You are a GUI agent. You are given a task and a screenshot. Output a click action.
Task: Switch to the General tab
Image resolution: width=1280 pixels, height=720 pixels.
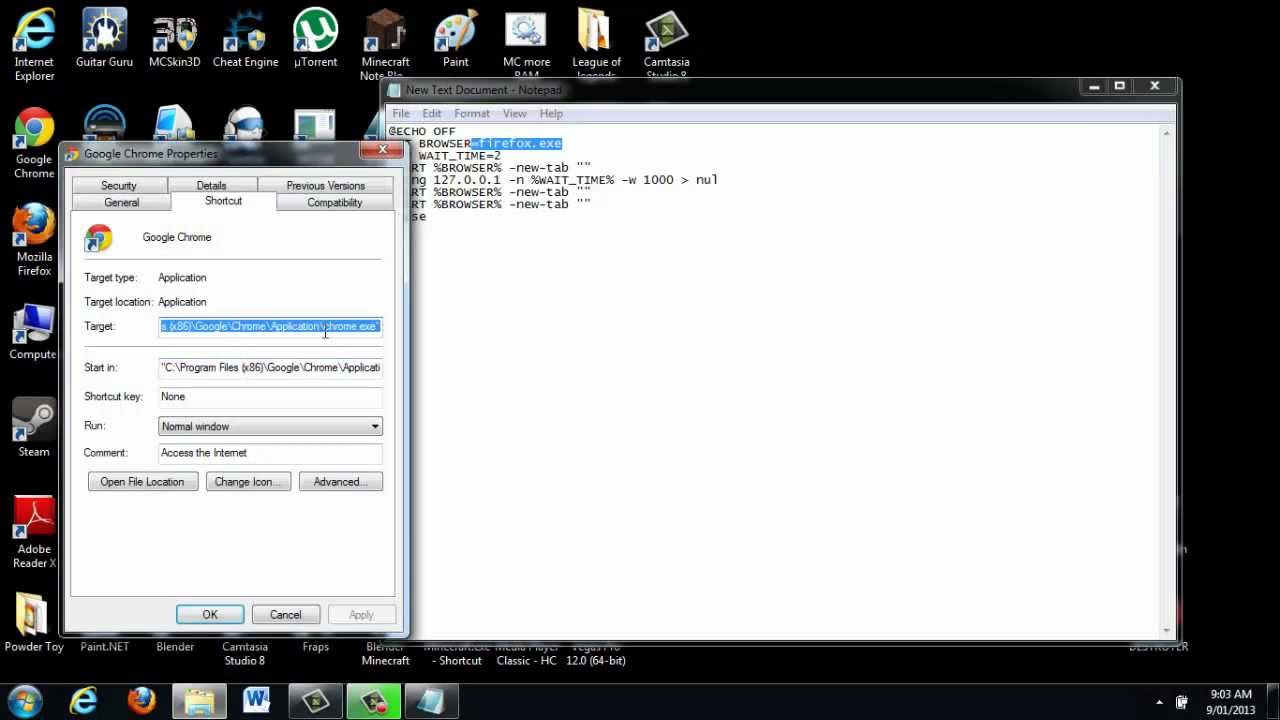[x=122, y=203]
